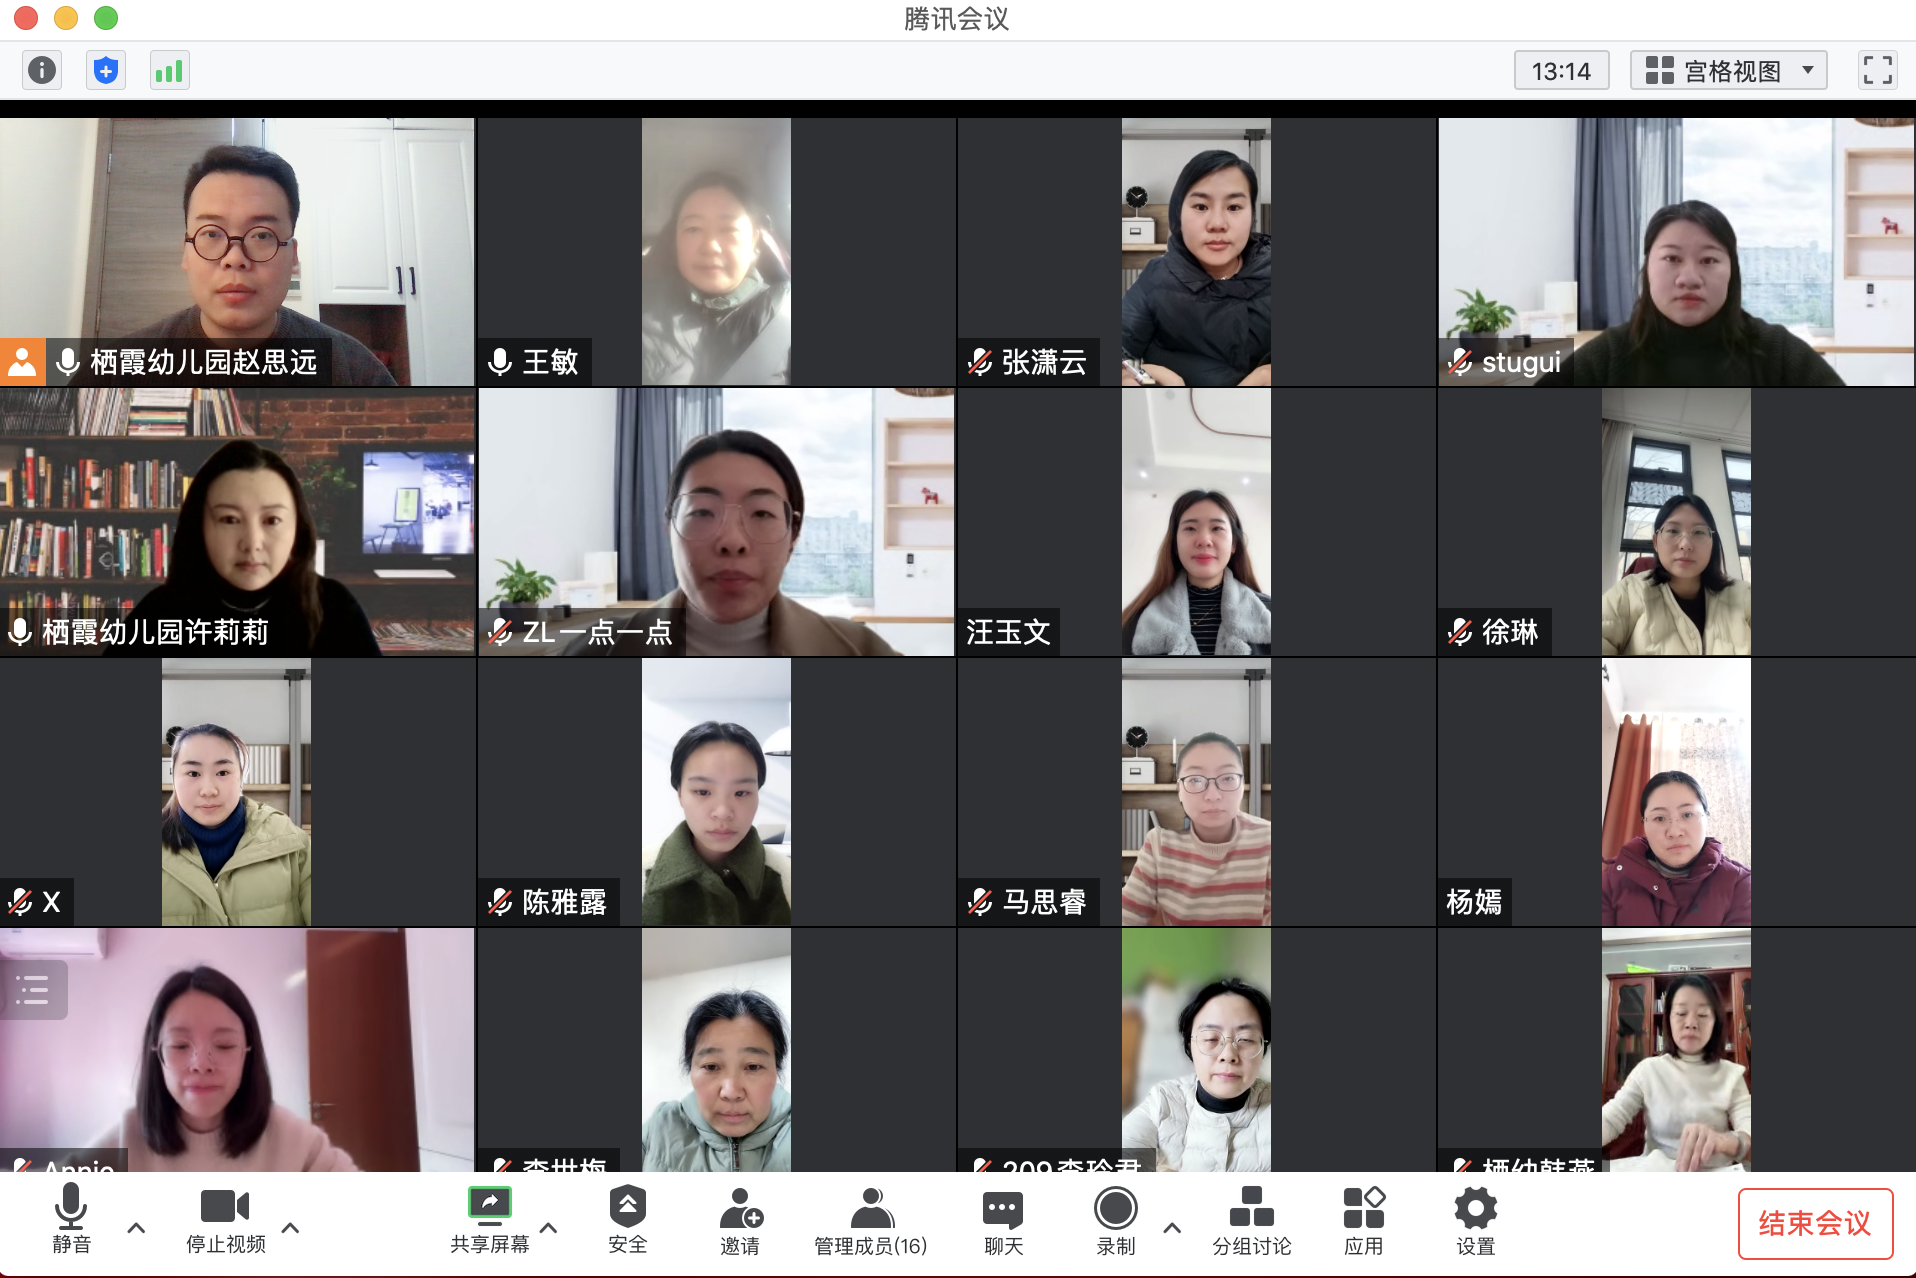The image size is (1916, 1278).
Task: Expand video options arrow beside 停止视频
Action: point(291,1228)
